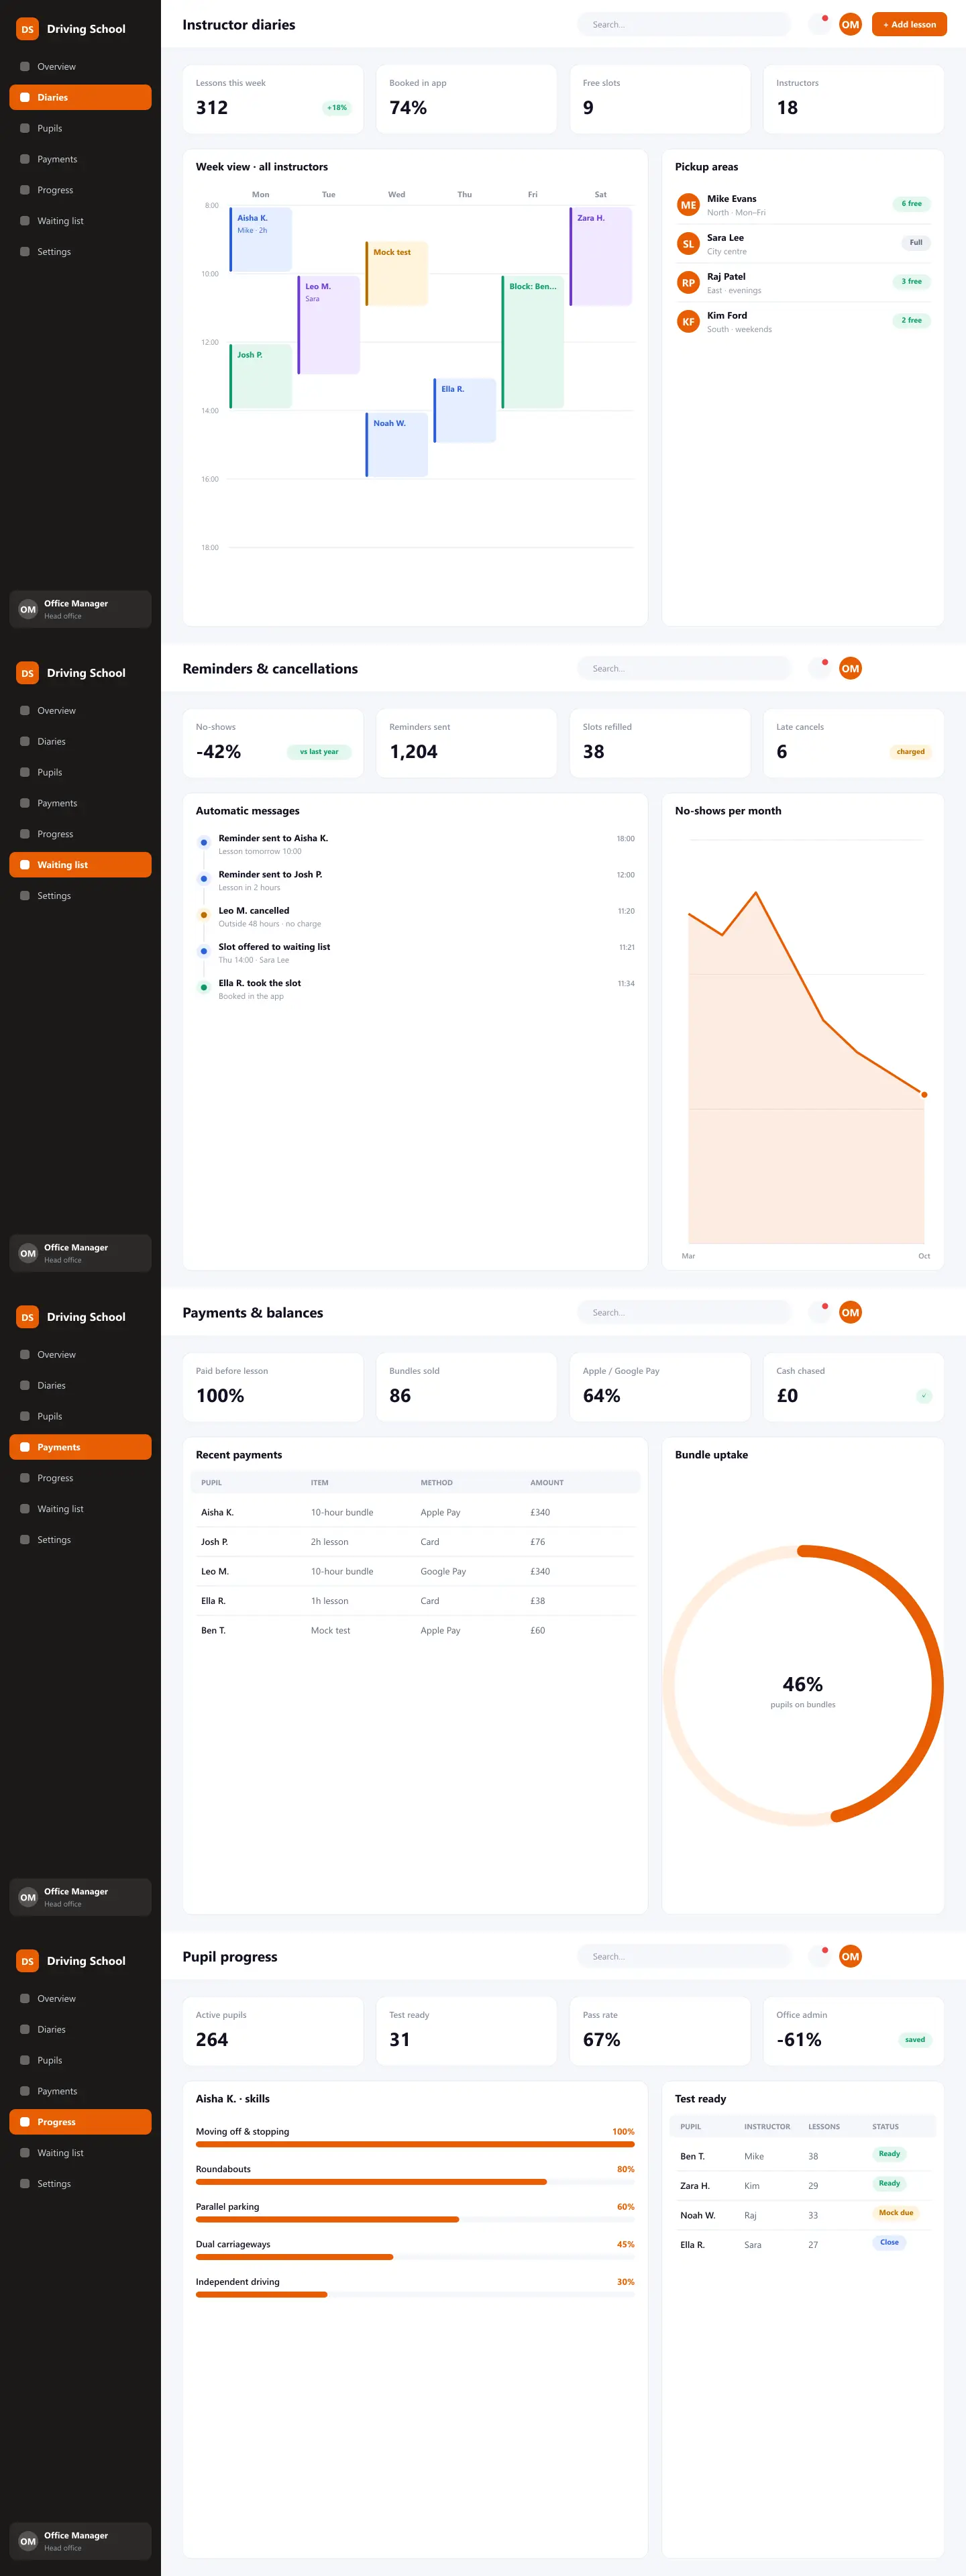Open the highlighted Progress sidebar item
966x2576 pixels.
[x=80, y=2122]
